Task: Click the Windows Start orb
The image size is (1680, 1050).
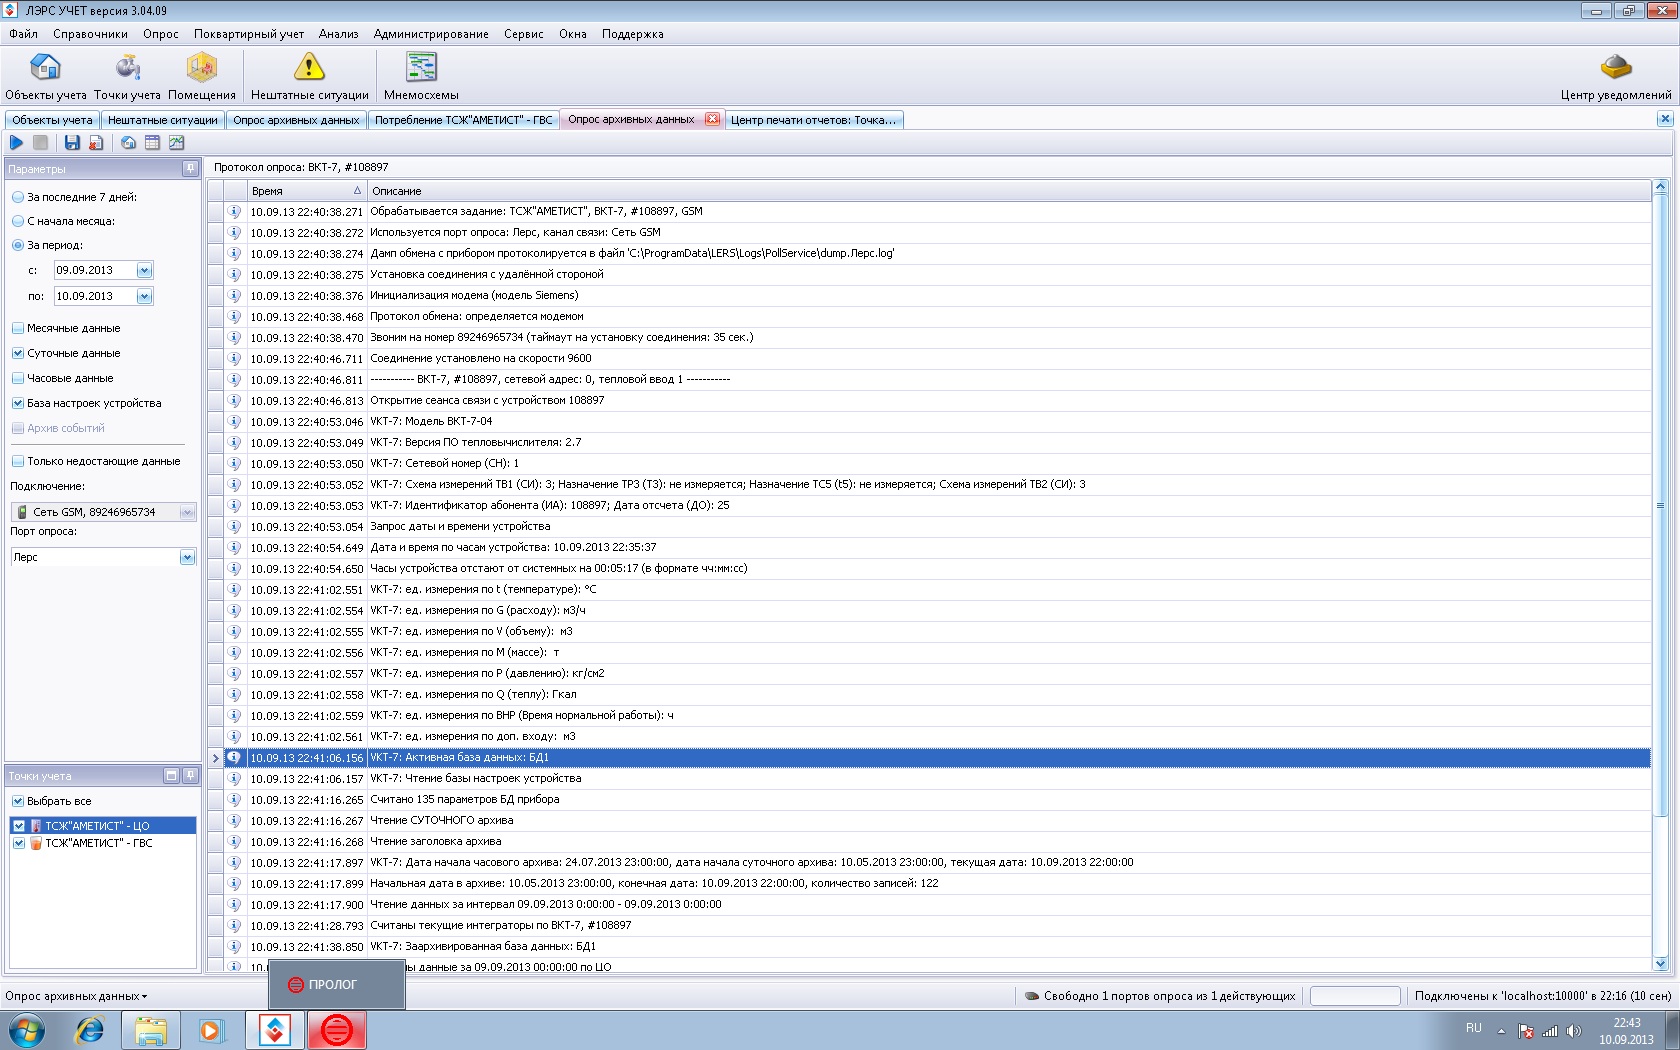Action: click(x=27, y=1030)
